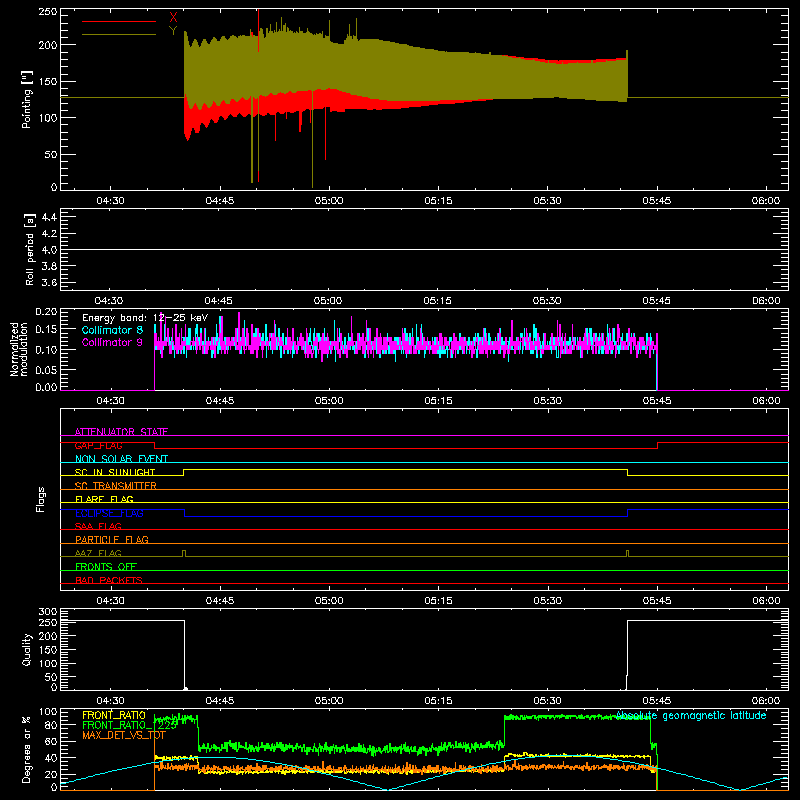The height and width of the screenshot is (800, 800).
Task: Select the BAD_PACKETS flag label
Action: click(109, 580)
